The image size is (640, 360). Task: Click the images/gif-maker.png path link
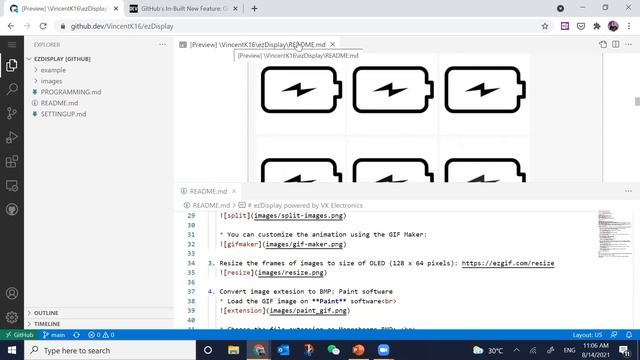click(304, 244)
